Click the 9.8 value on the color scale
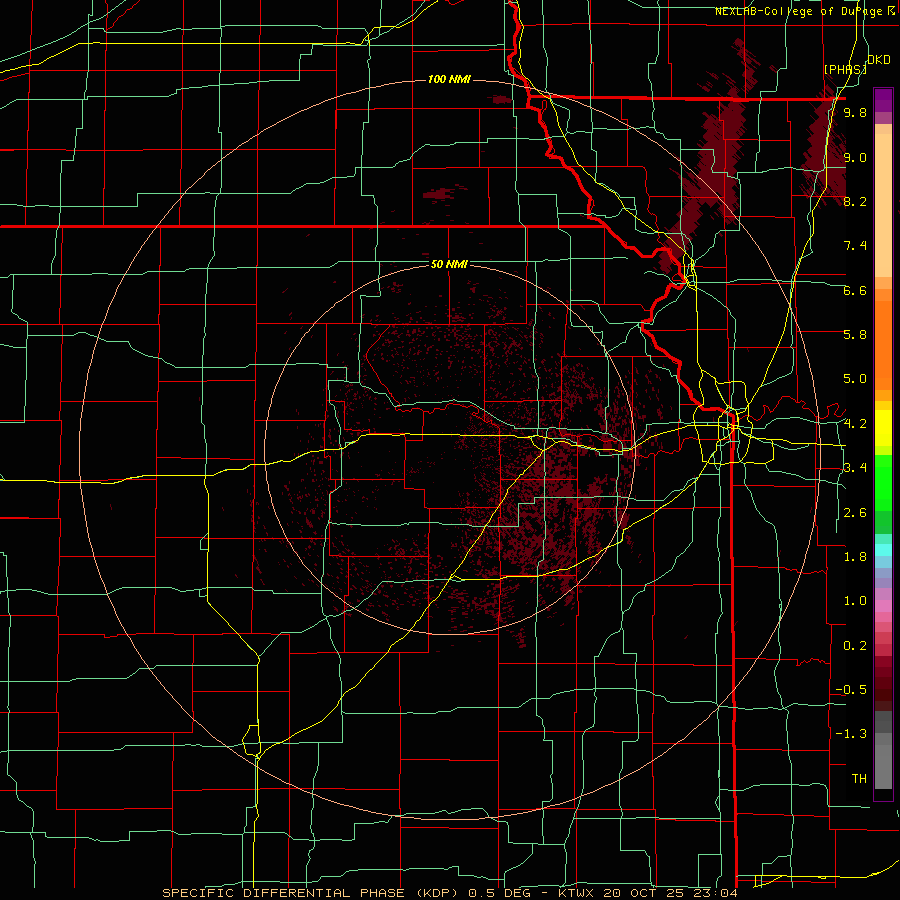 855,112
